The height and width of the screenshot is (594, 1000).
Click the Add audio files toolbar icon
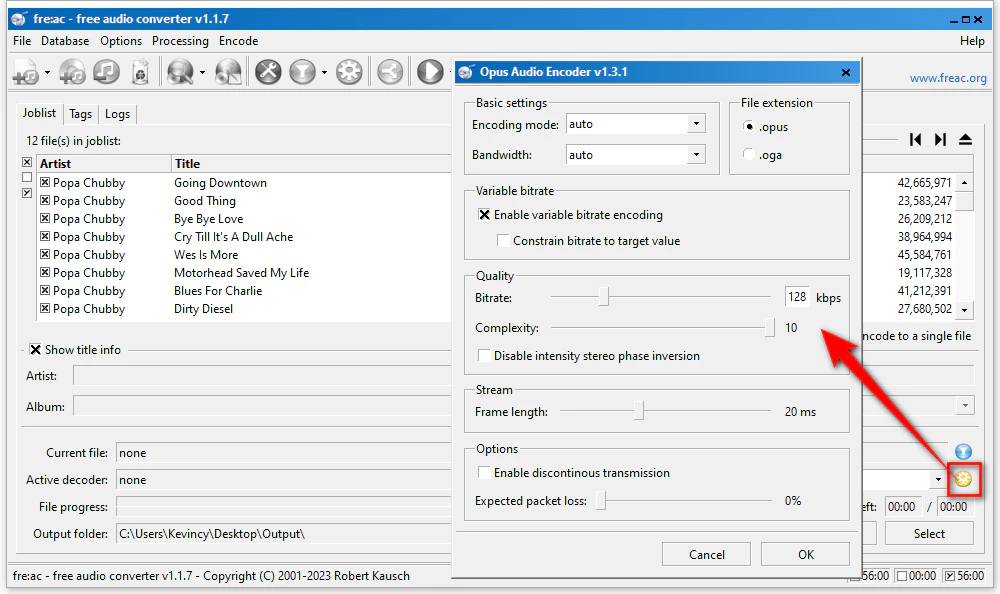[24, 72]
